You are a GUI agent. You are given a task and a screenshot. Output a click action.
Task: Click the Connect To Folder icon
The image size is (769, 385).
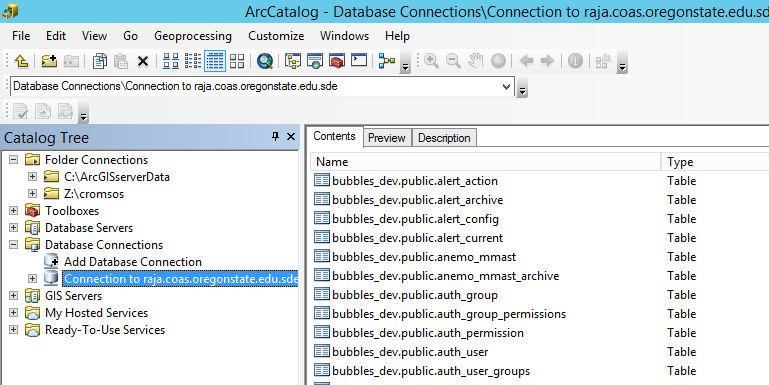click(x=49, y=61)
